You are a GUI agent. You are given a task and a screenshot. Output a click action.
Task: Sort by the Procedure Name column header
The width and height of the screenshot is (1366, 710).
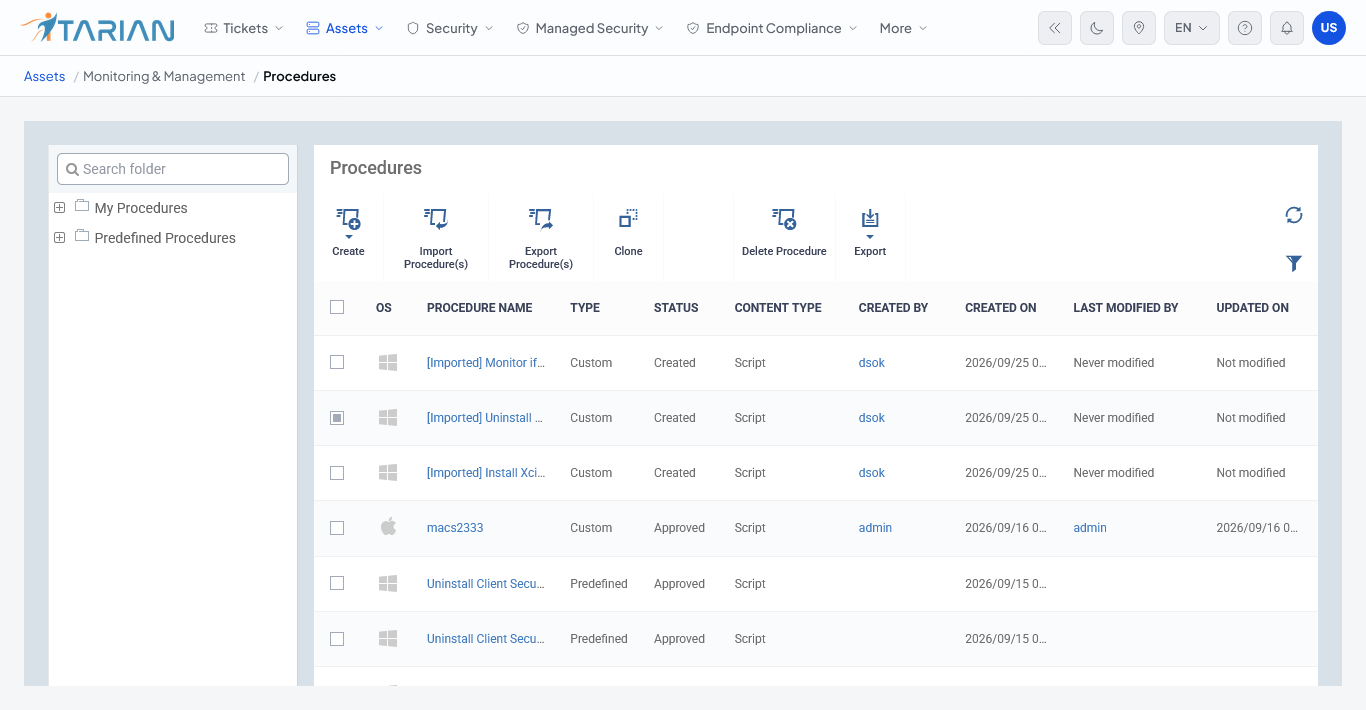click(x=479, y=308)
